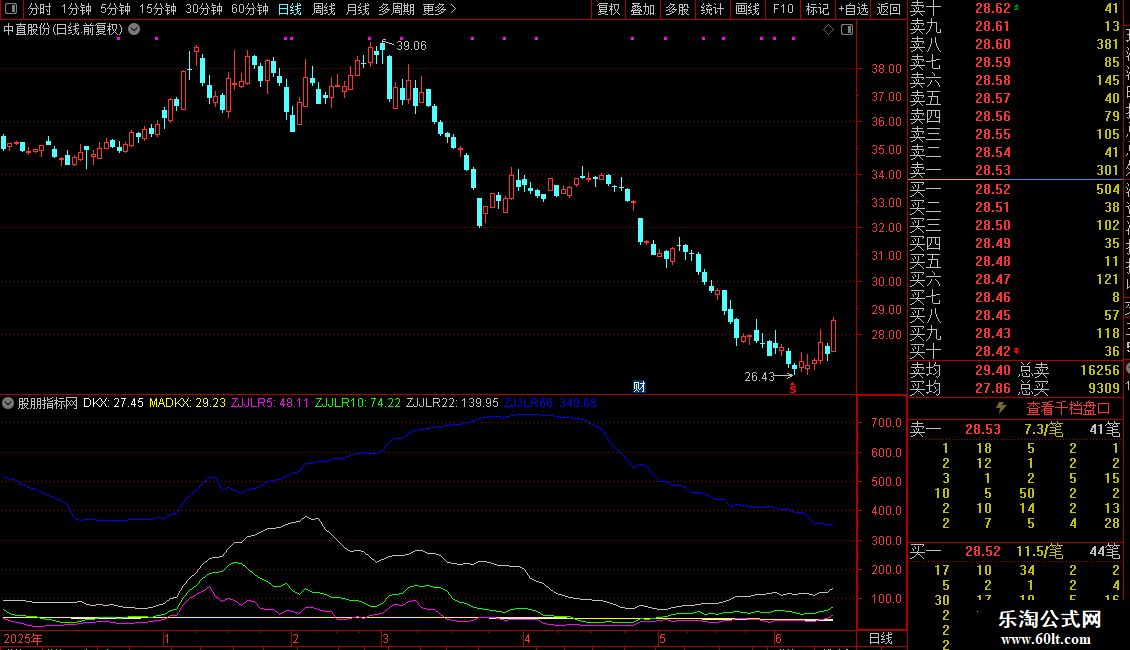
Task: Open the 复权 adjustment menu
Action: click(608, 9)
